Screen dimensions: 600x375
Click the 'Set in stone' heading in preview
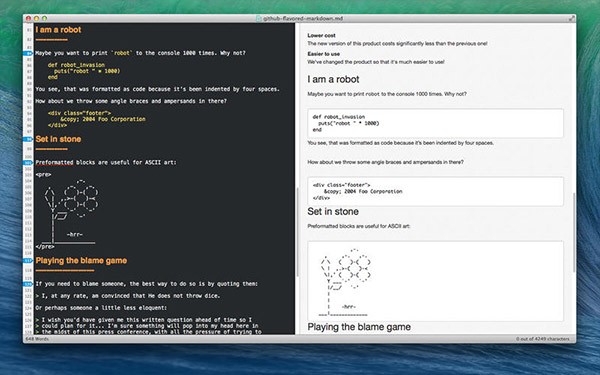(333, 212)
